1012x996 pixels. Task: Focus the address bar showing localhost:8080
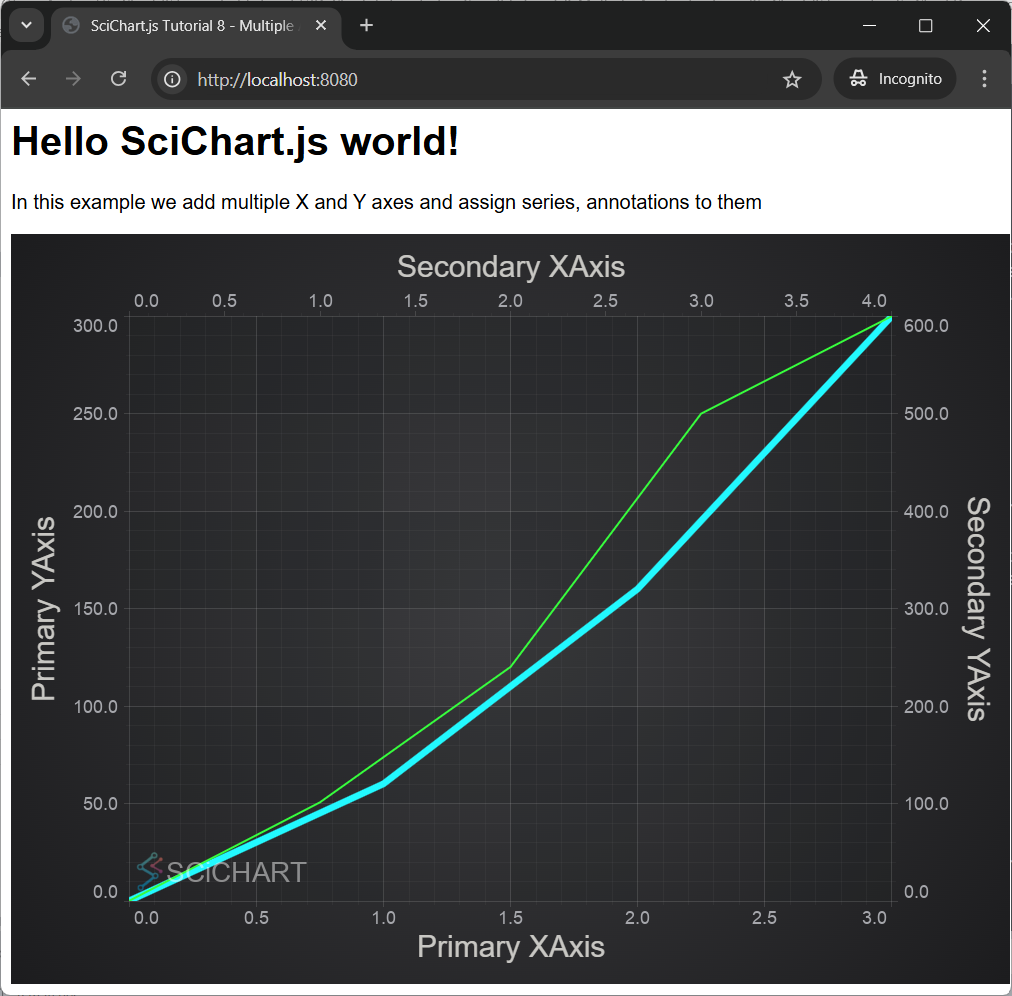pos(450,79)
